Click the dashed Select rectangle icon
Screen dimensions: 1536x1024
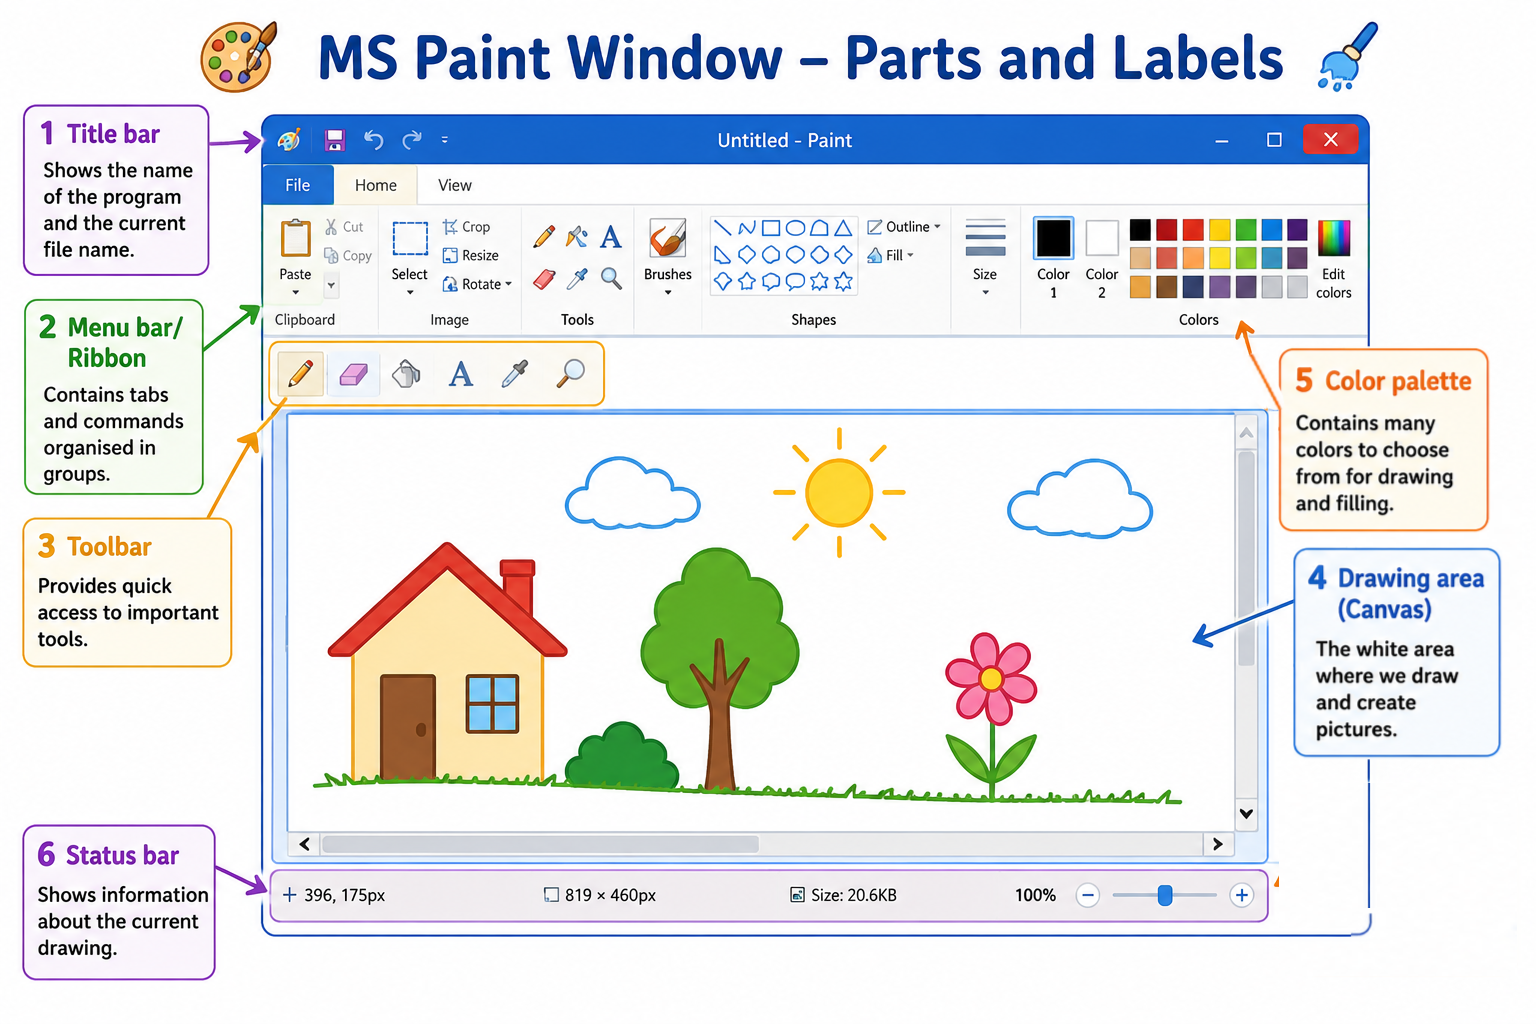click(x=410, y=240)
